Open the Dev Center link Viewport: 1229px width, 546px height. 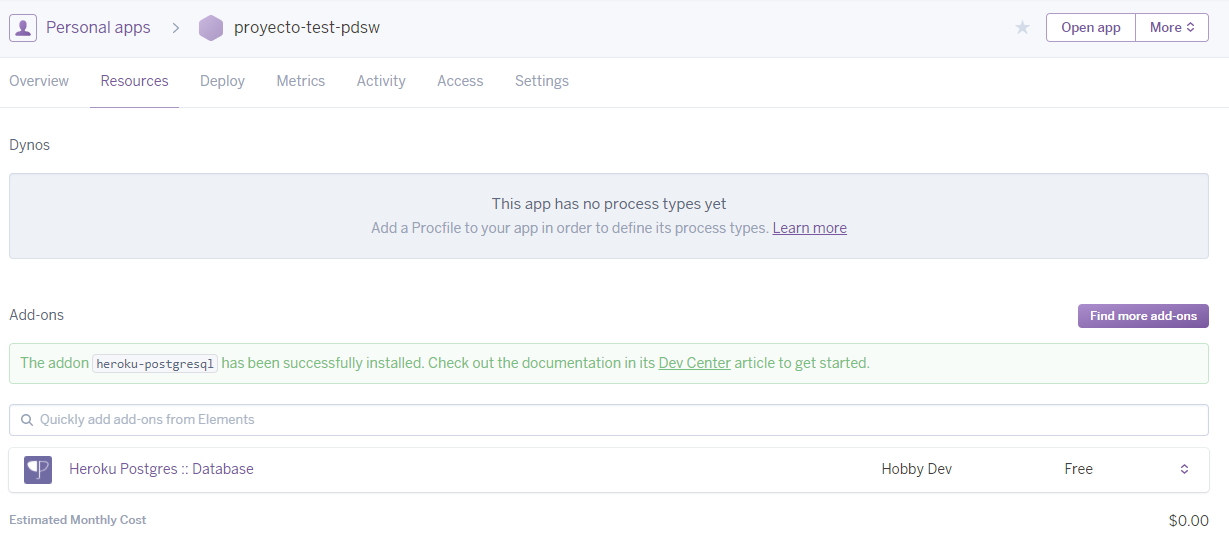[694, 363]
